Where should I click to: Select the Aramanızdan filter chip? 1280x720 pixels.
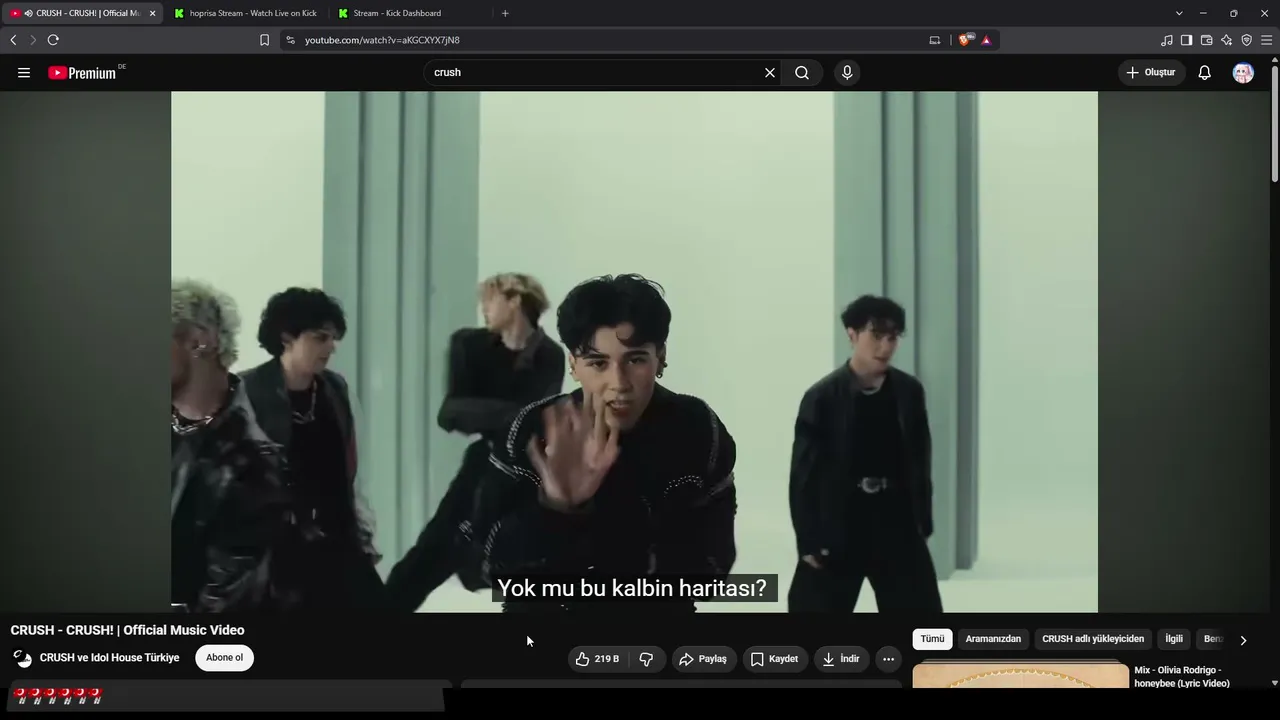point(993,639)
